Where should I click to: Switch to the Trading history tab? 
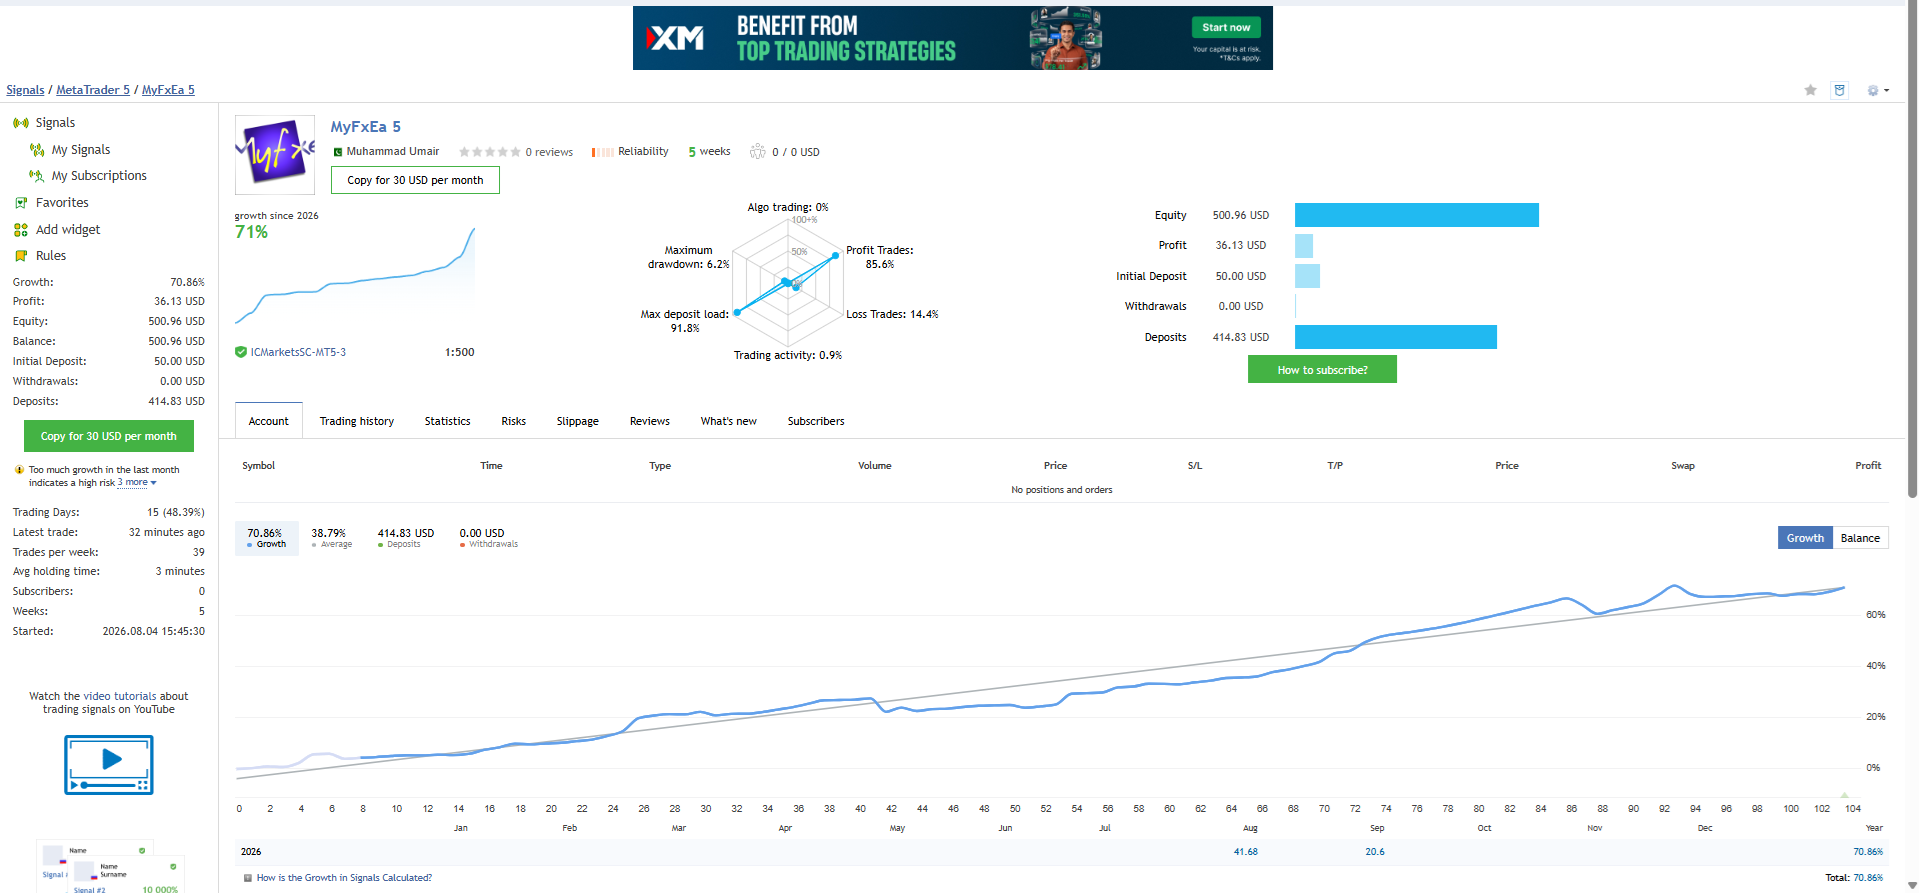(357, 421)
